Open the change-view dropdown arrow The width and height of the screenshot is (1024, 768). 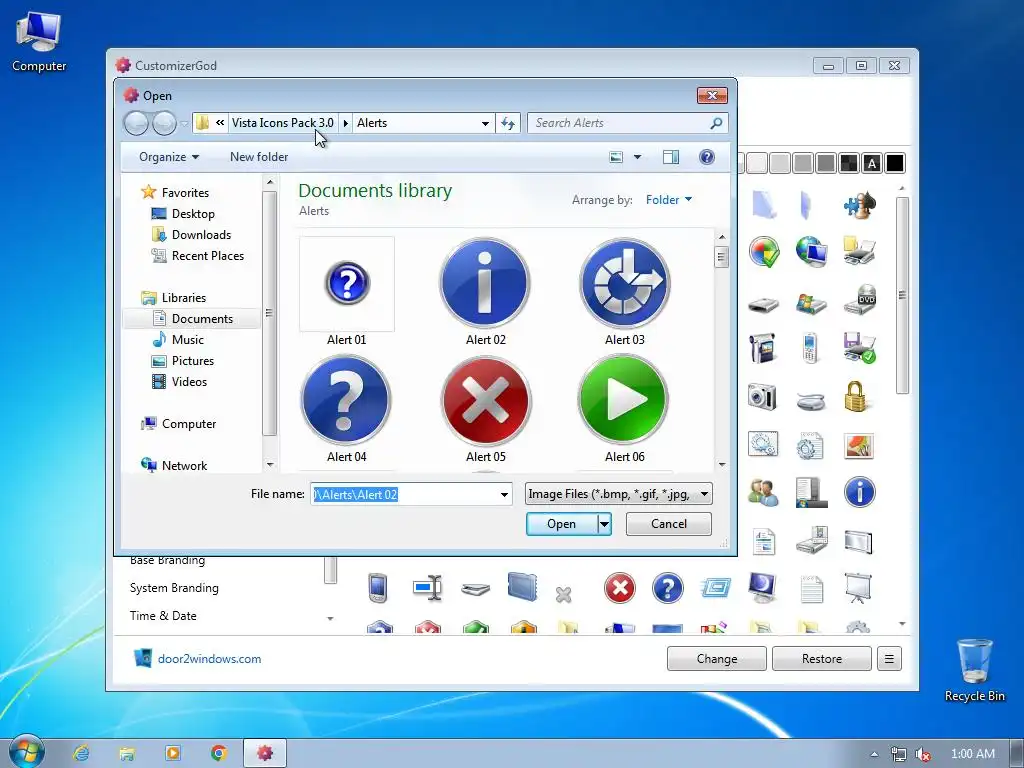click(x=637, y=157)
